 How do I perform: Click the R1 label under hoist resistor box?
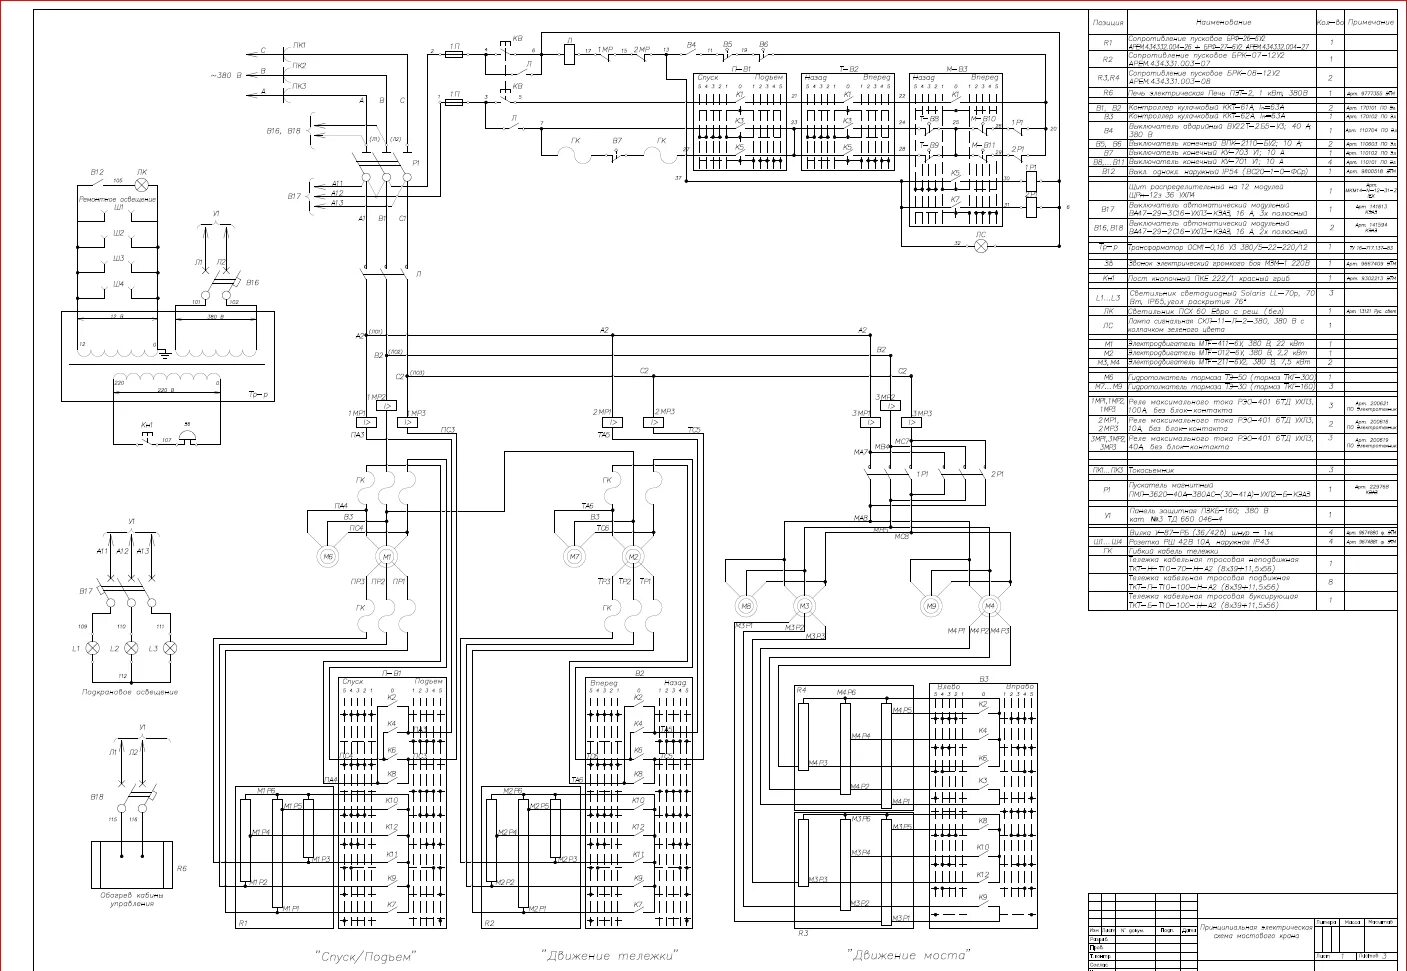pos(242,924)
